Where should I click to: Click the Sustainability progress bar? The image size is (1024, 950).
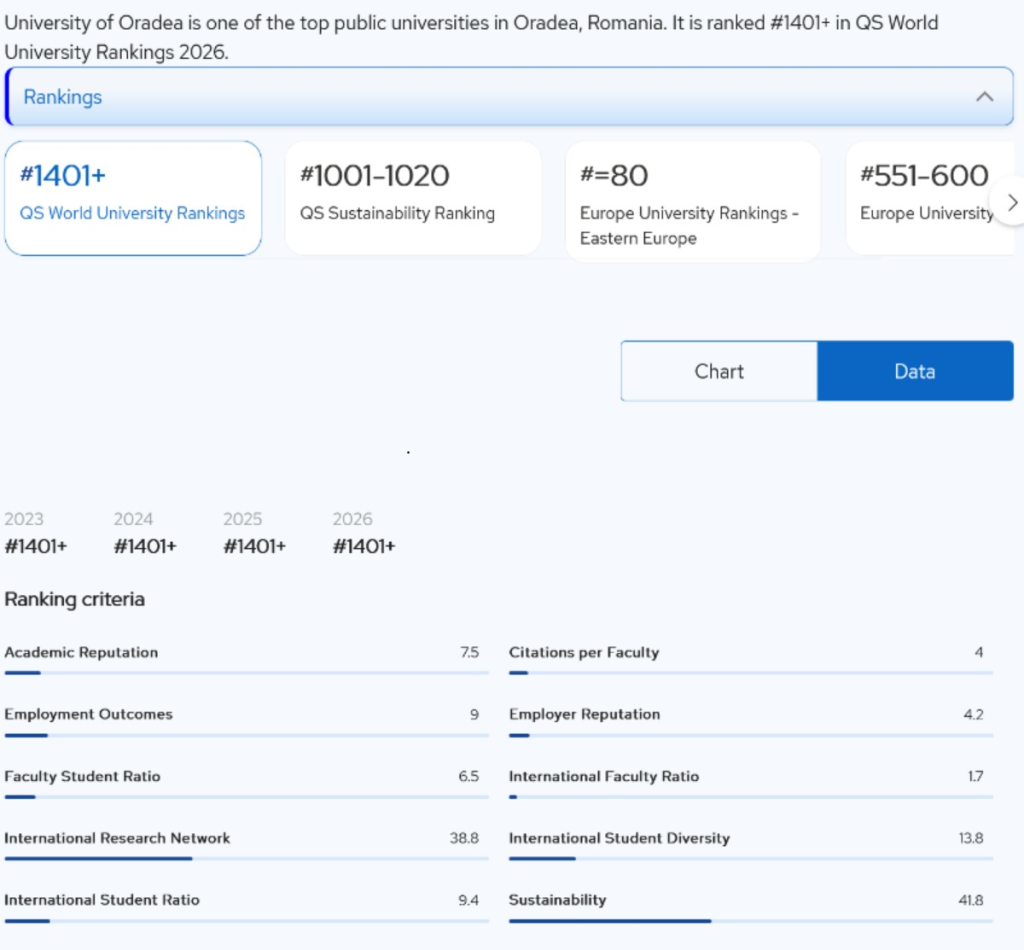[x=751, y=921]
